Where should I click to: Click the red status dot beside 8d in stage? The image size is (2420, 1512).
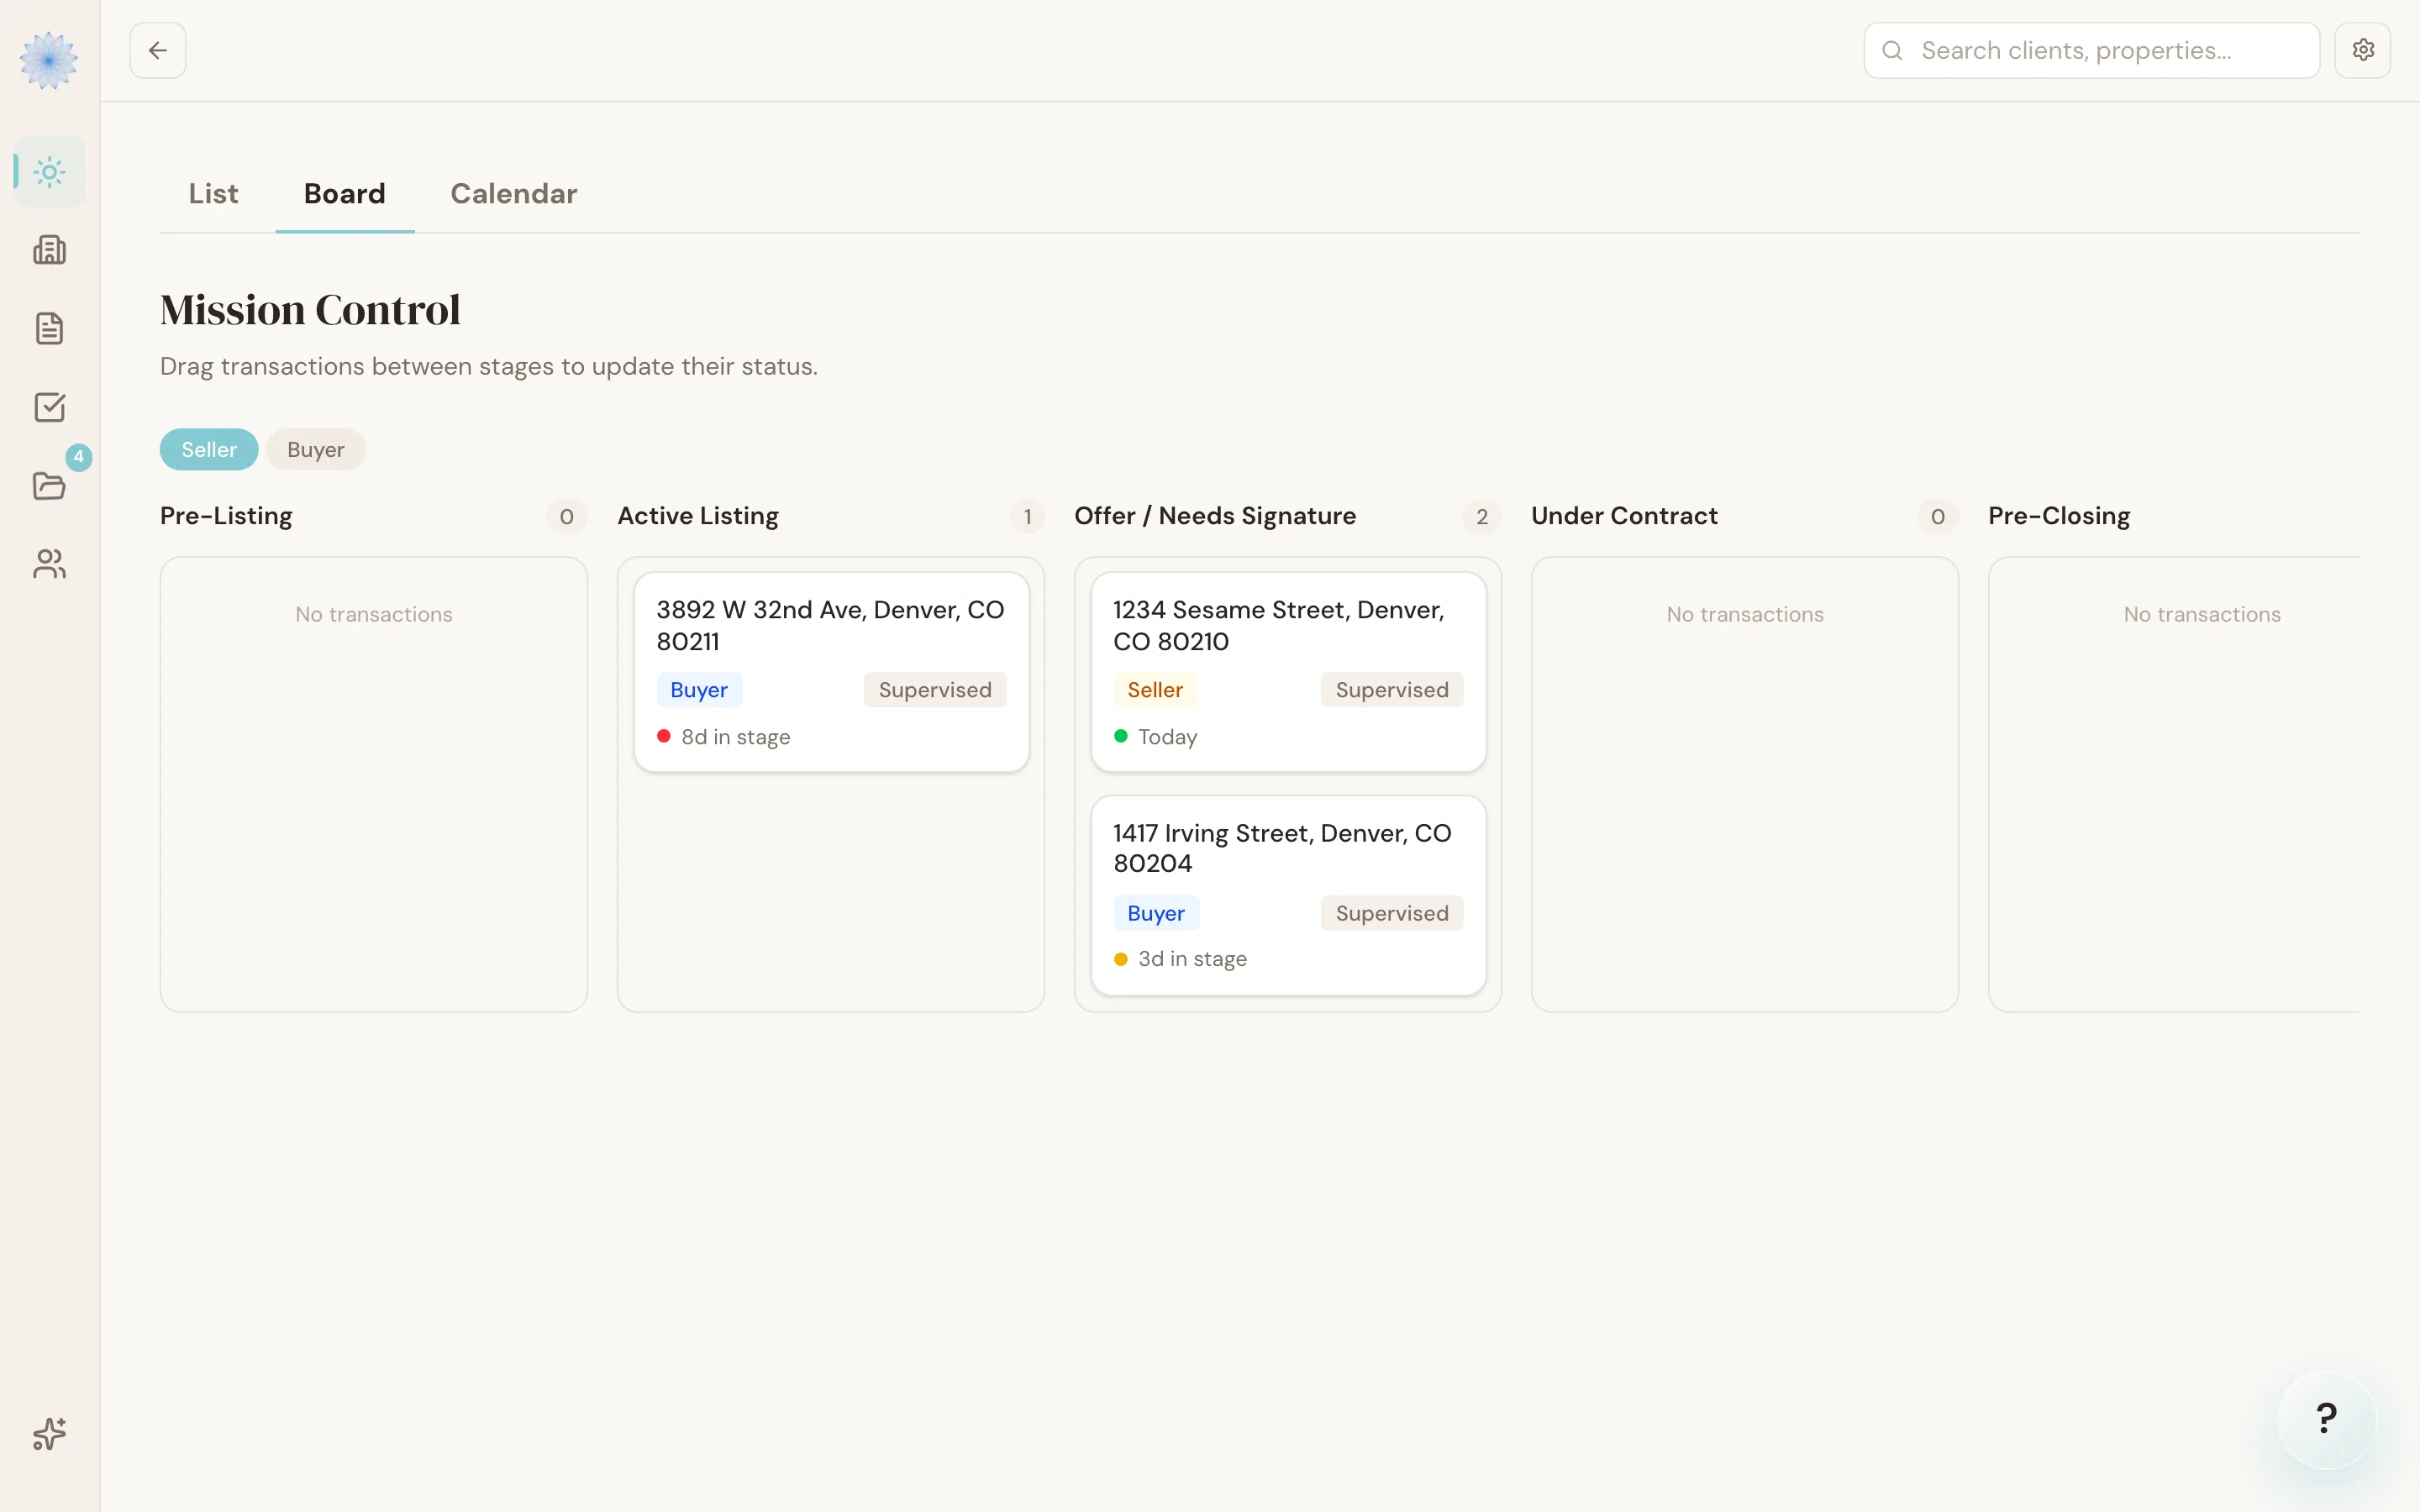click(x=664, y=736)
